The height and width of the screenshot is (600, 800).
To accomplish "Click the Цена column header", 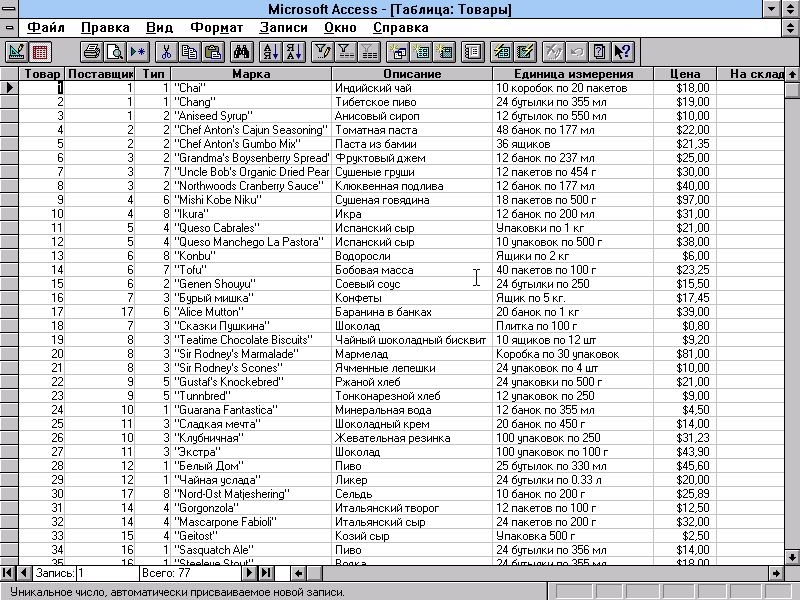I will coord(684,74).
